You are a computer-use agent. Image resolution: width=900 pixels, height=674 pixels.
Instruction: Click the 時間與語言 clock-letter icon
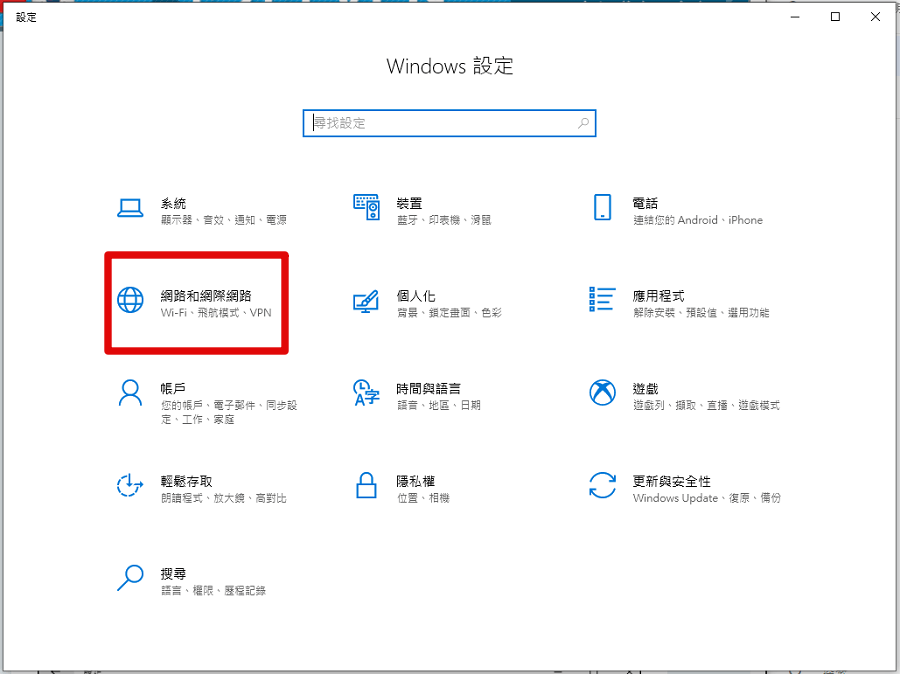[x=366, y=393]
